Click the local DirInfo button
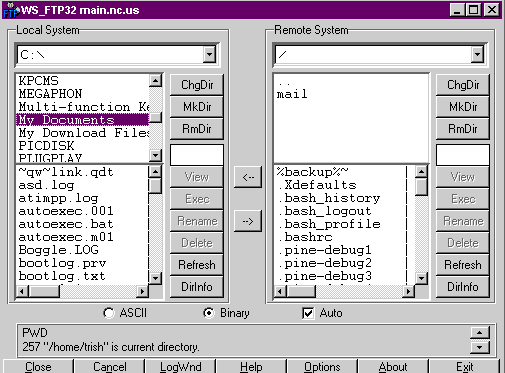 (x=197, y=287)
